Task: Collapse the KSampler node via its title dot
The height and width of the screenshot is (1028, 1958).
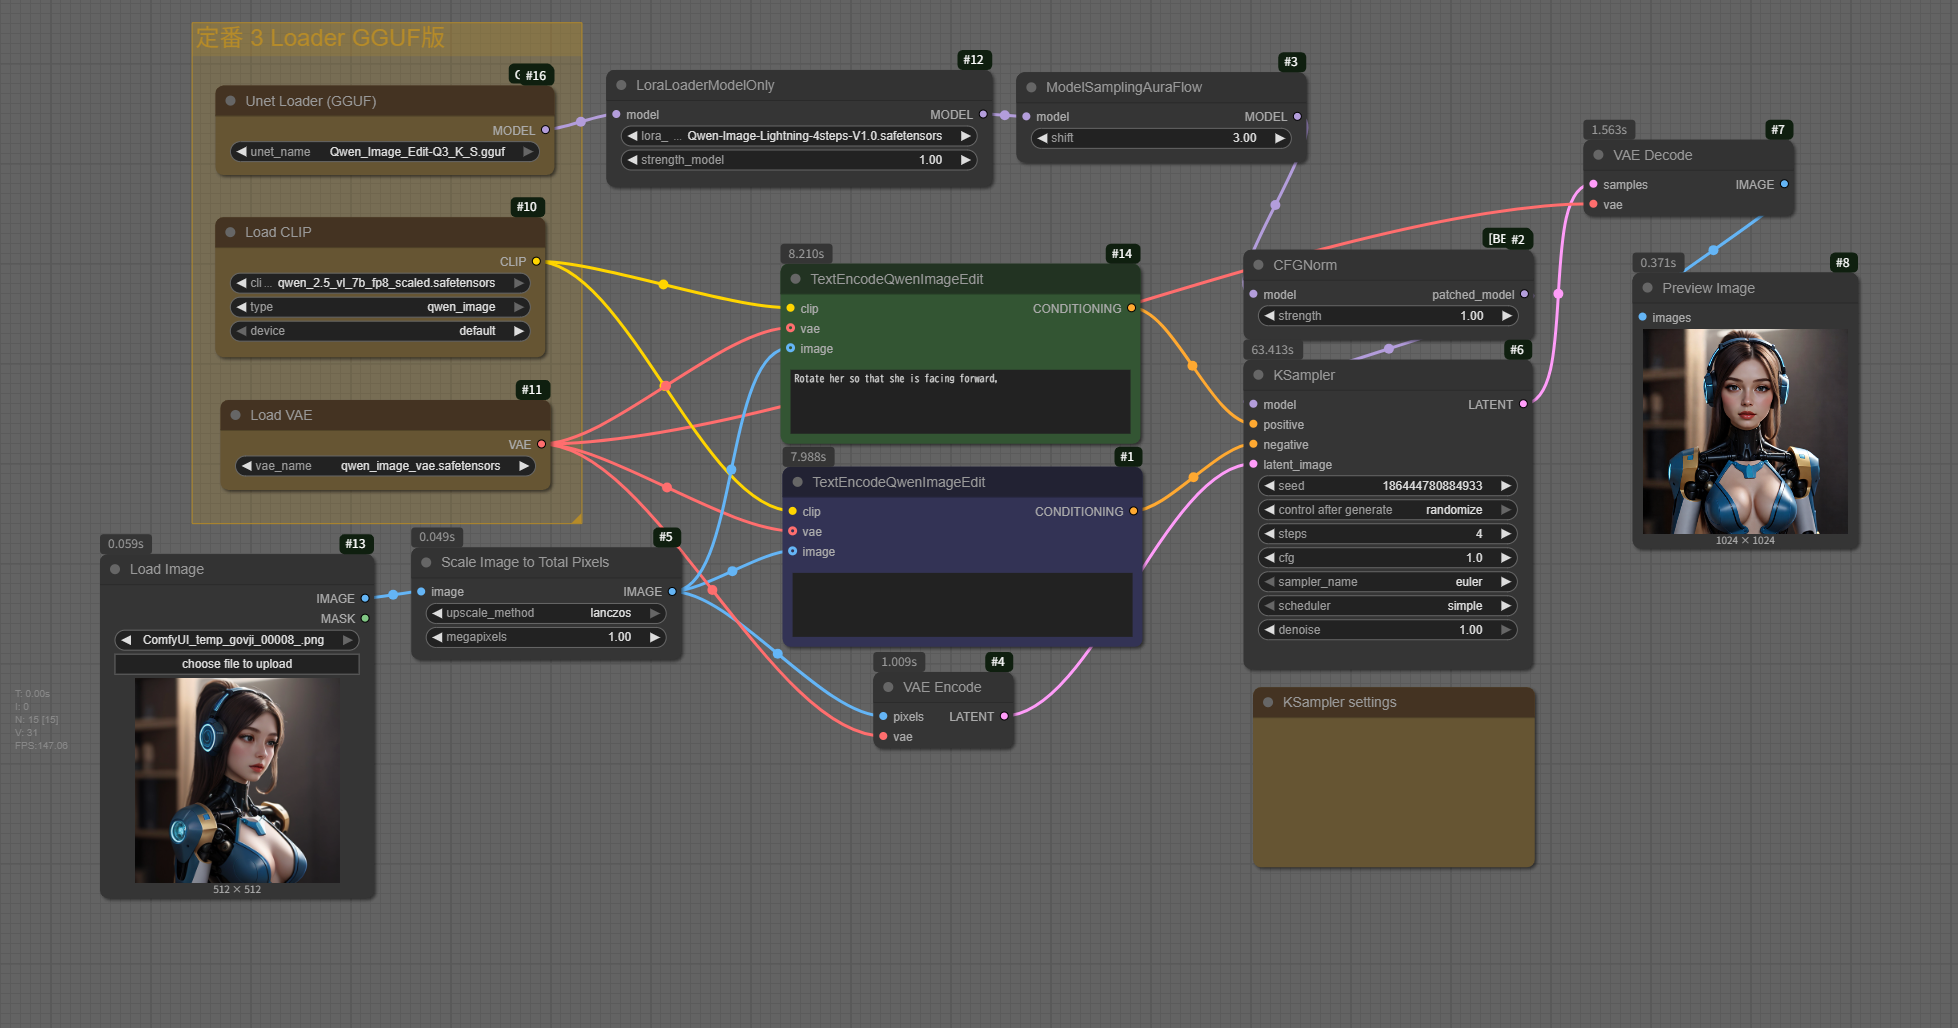Action: point(1258,375)
